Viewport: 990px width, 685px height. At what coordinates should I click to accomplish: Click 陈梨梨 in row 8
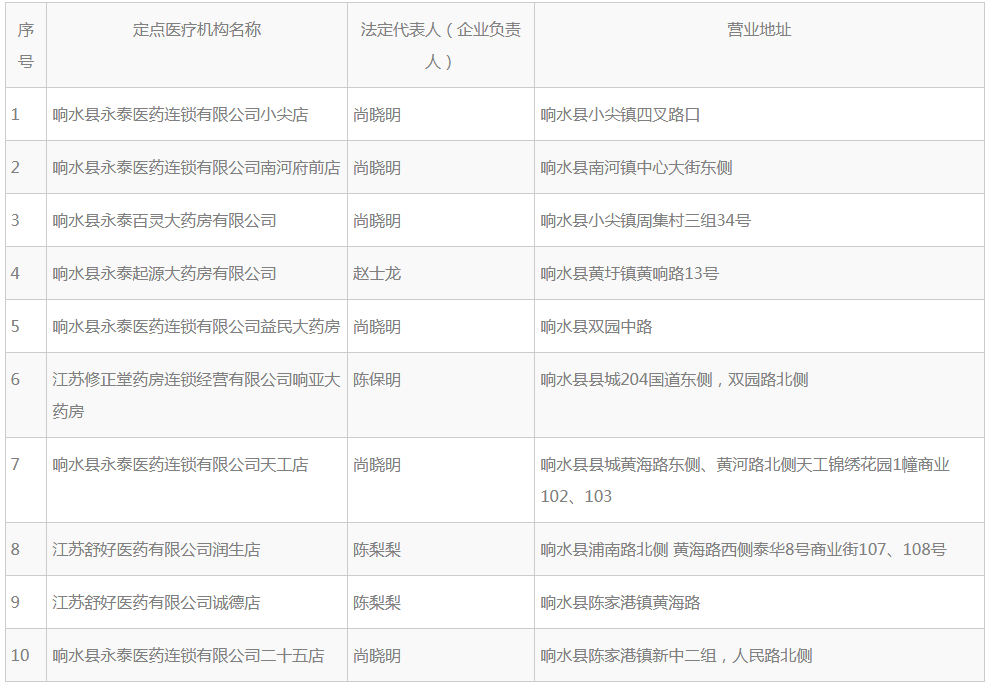coord(377,550)
